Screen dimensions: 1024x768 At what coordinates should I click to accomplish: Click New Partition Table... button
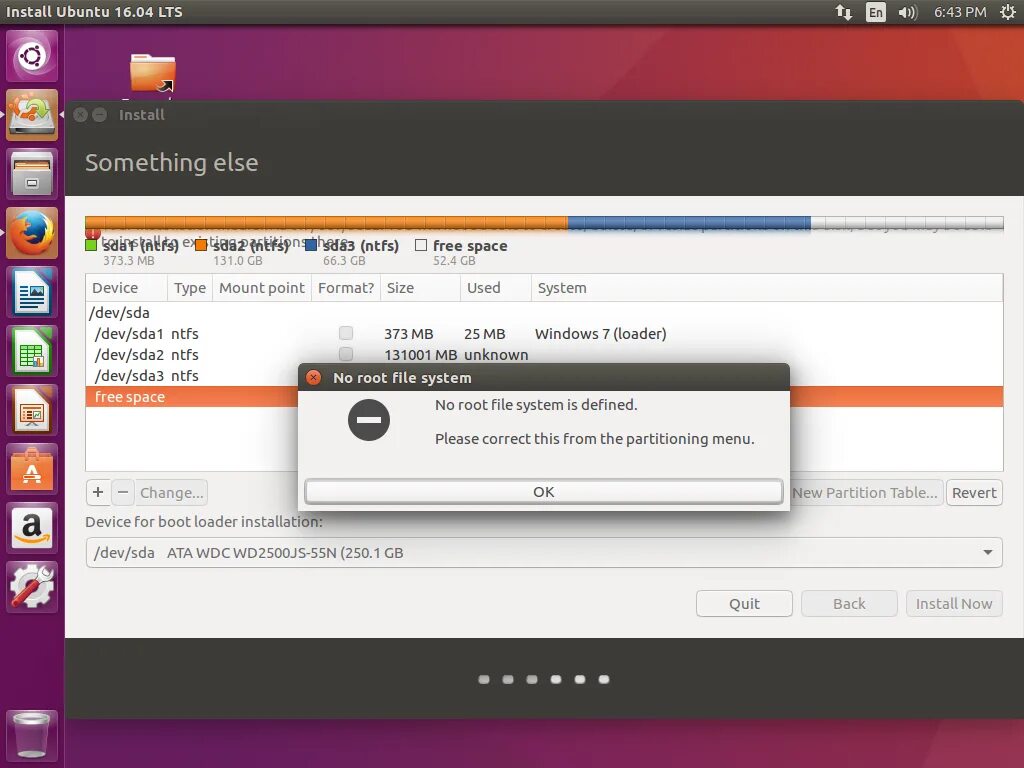coord(865,492)
